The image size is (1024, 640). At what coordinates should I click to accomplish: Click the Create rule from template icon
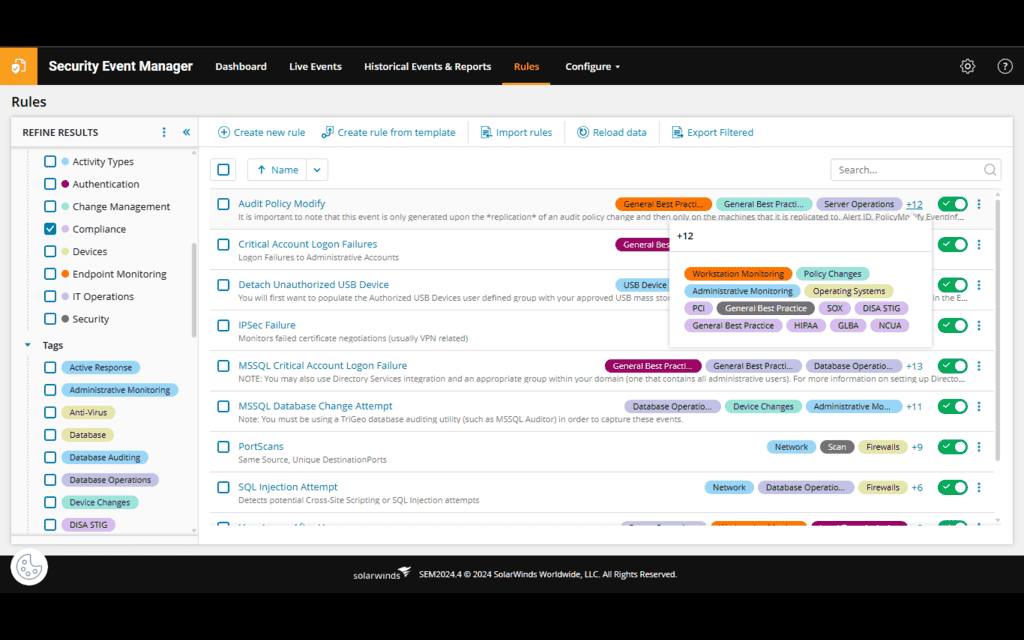point(327,132)
